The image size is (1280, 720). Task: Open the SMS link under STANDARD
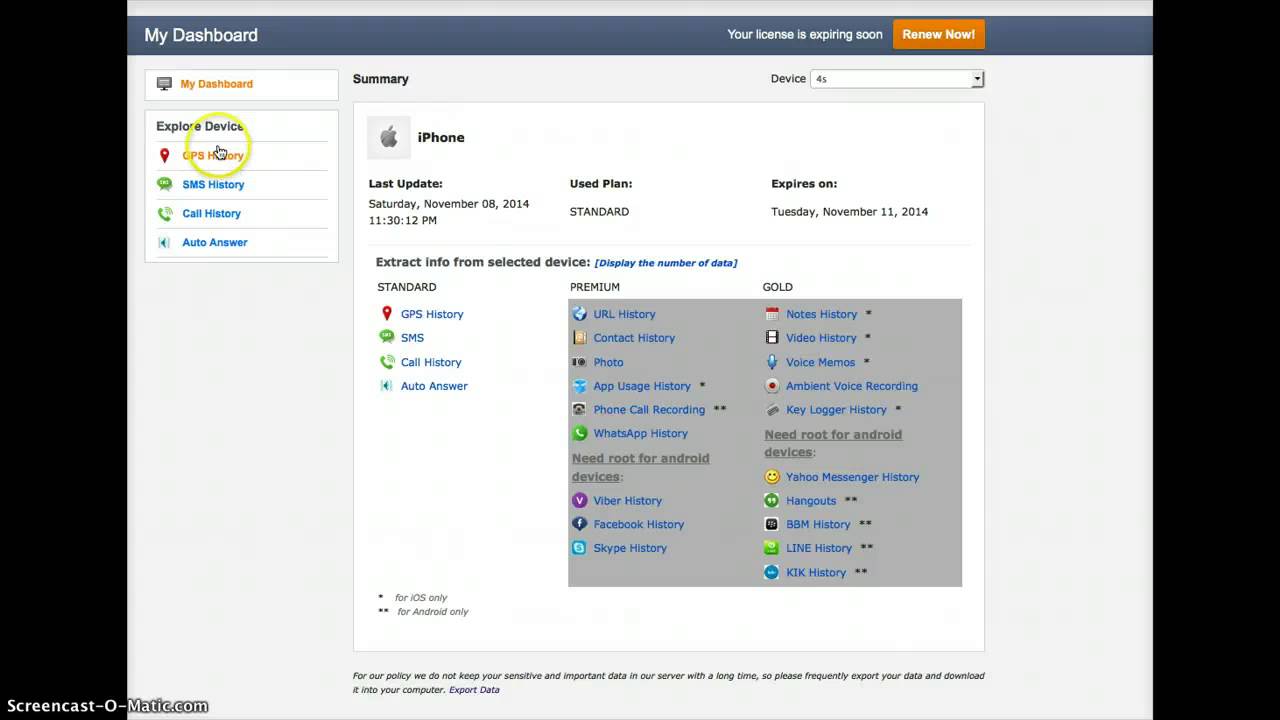click(x=412, y=338)
